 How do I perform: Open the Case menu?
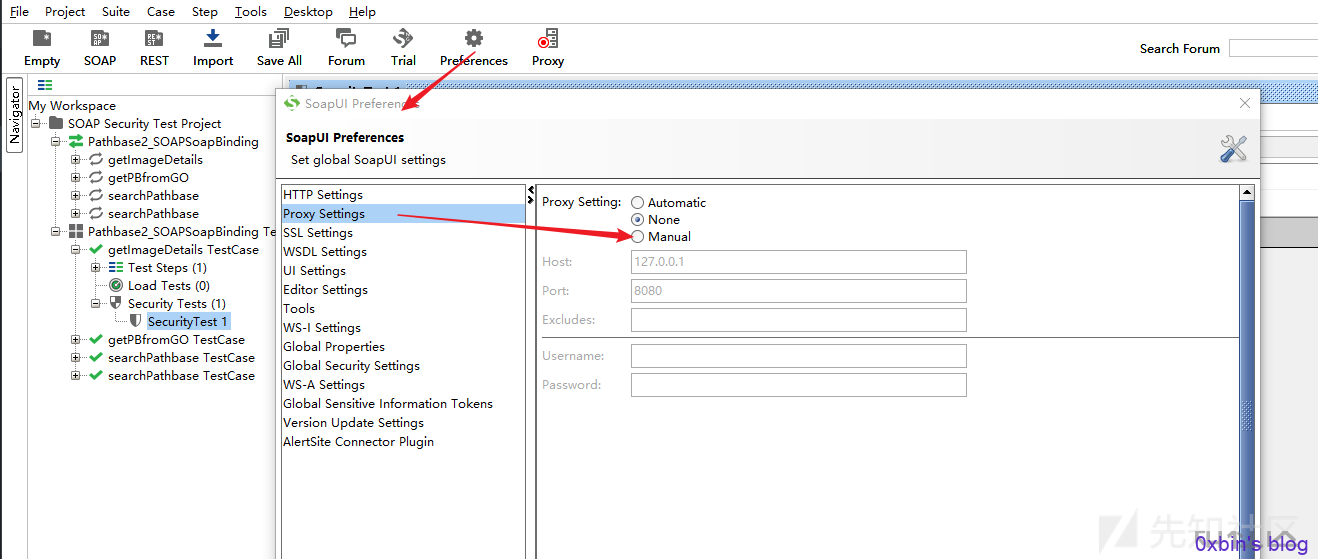pos(161,12)
